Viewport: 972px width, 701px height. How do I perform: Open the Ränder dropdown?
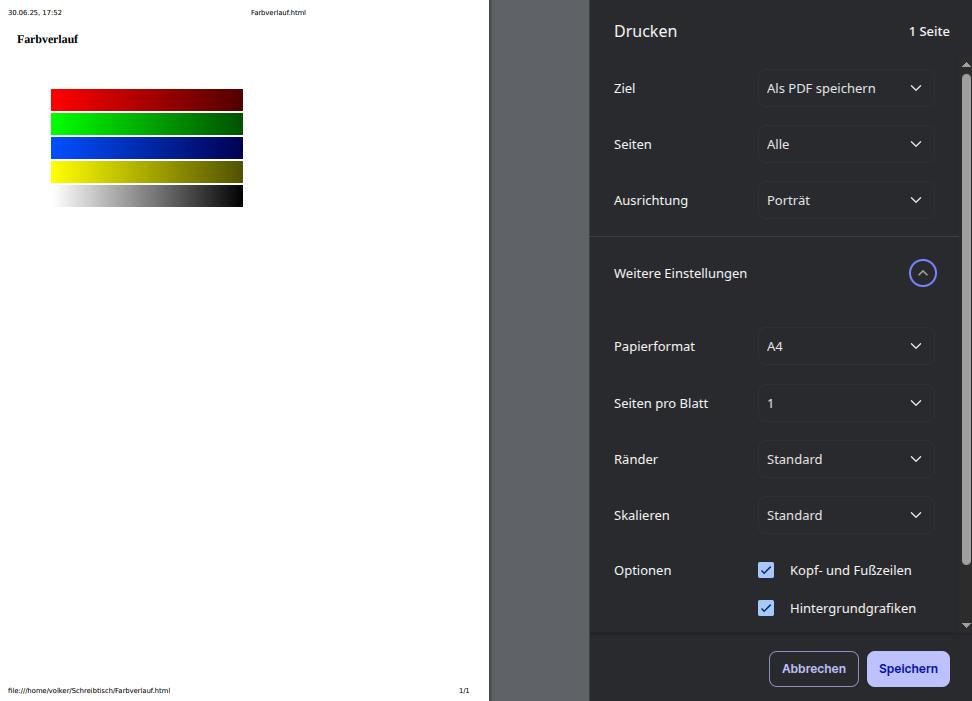point(845,459)
